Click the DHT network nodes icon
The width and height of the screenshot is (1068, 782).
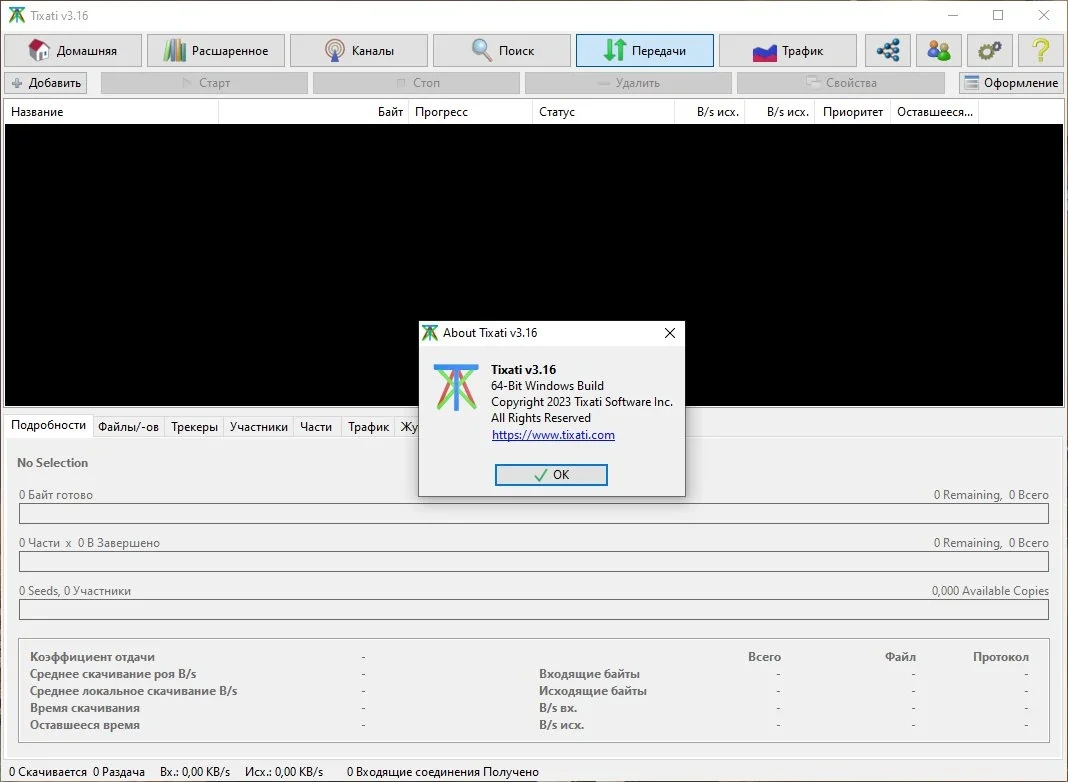tap(888, 50)
